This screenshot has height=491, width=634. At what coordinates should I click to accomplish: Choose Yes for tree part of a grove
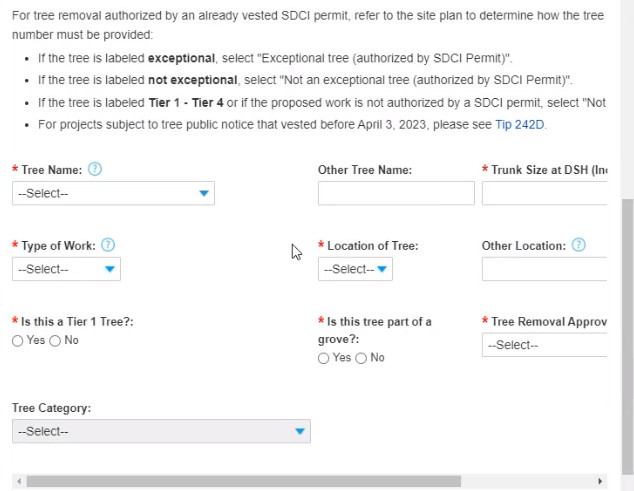[324, 358]
